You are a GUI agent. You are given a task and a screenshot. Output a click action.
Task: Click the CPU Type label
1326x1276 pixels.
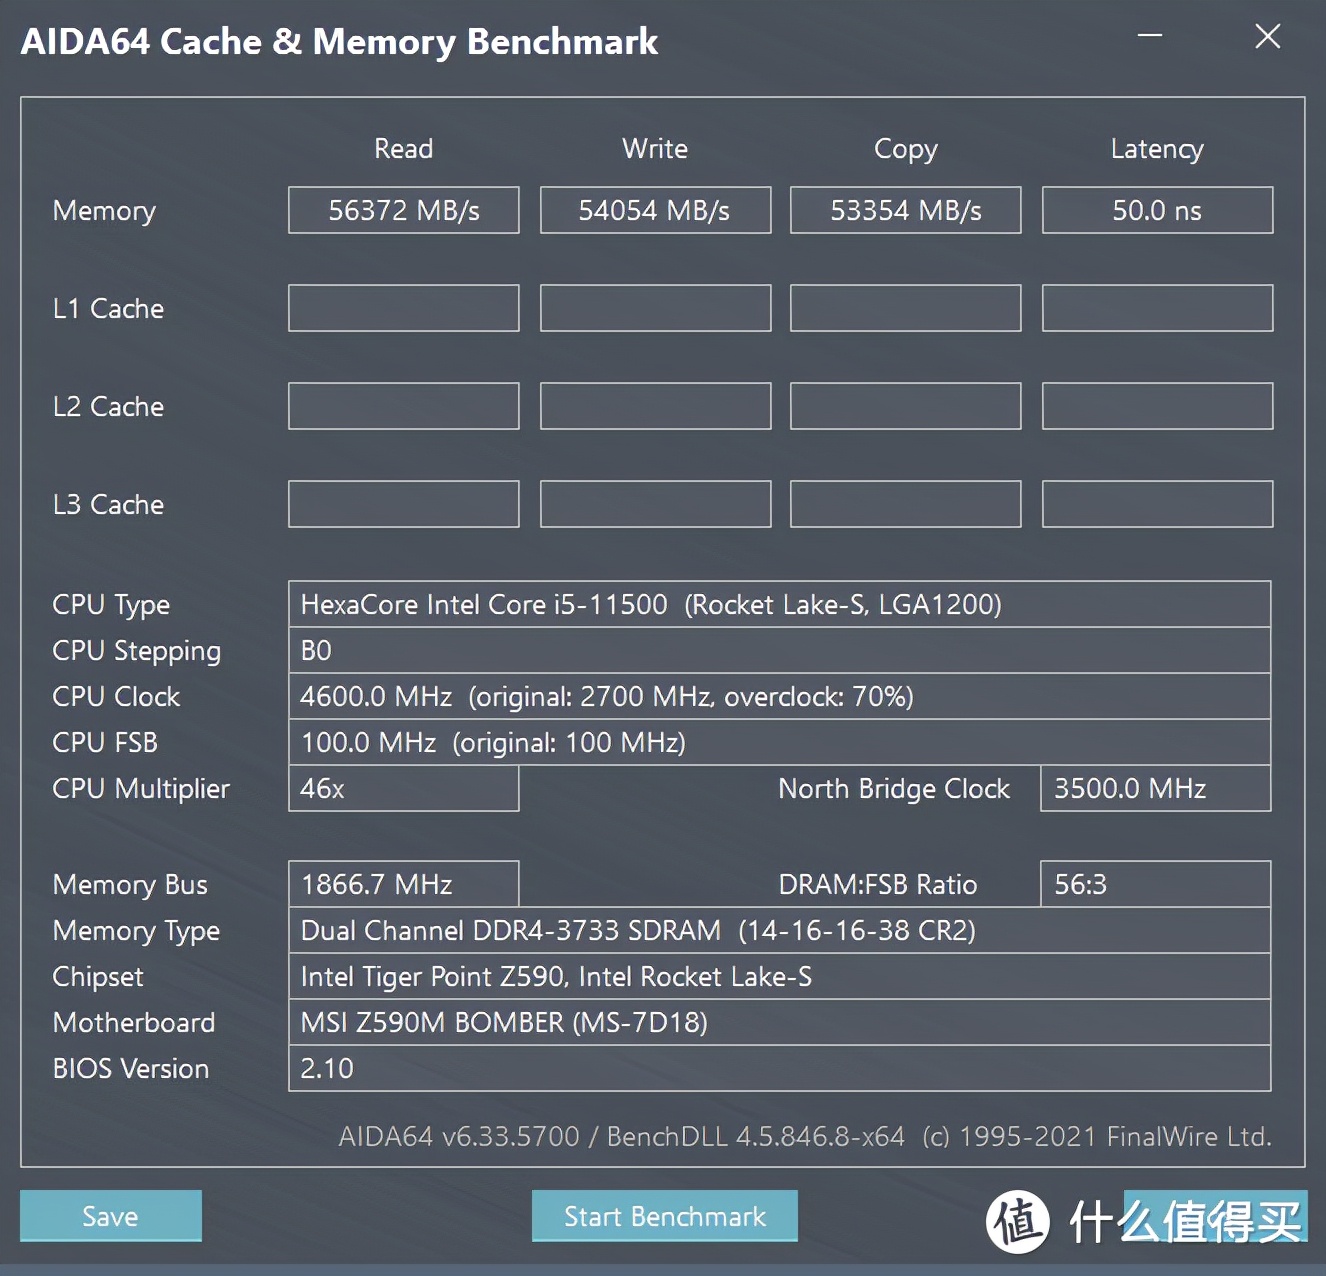(111, 605)
